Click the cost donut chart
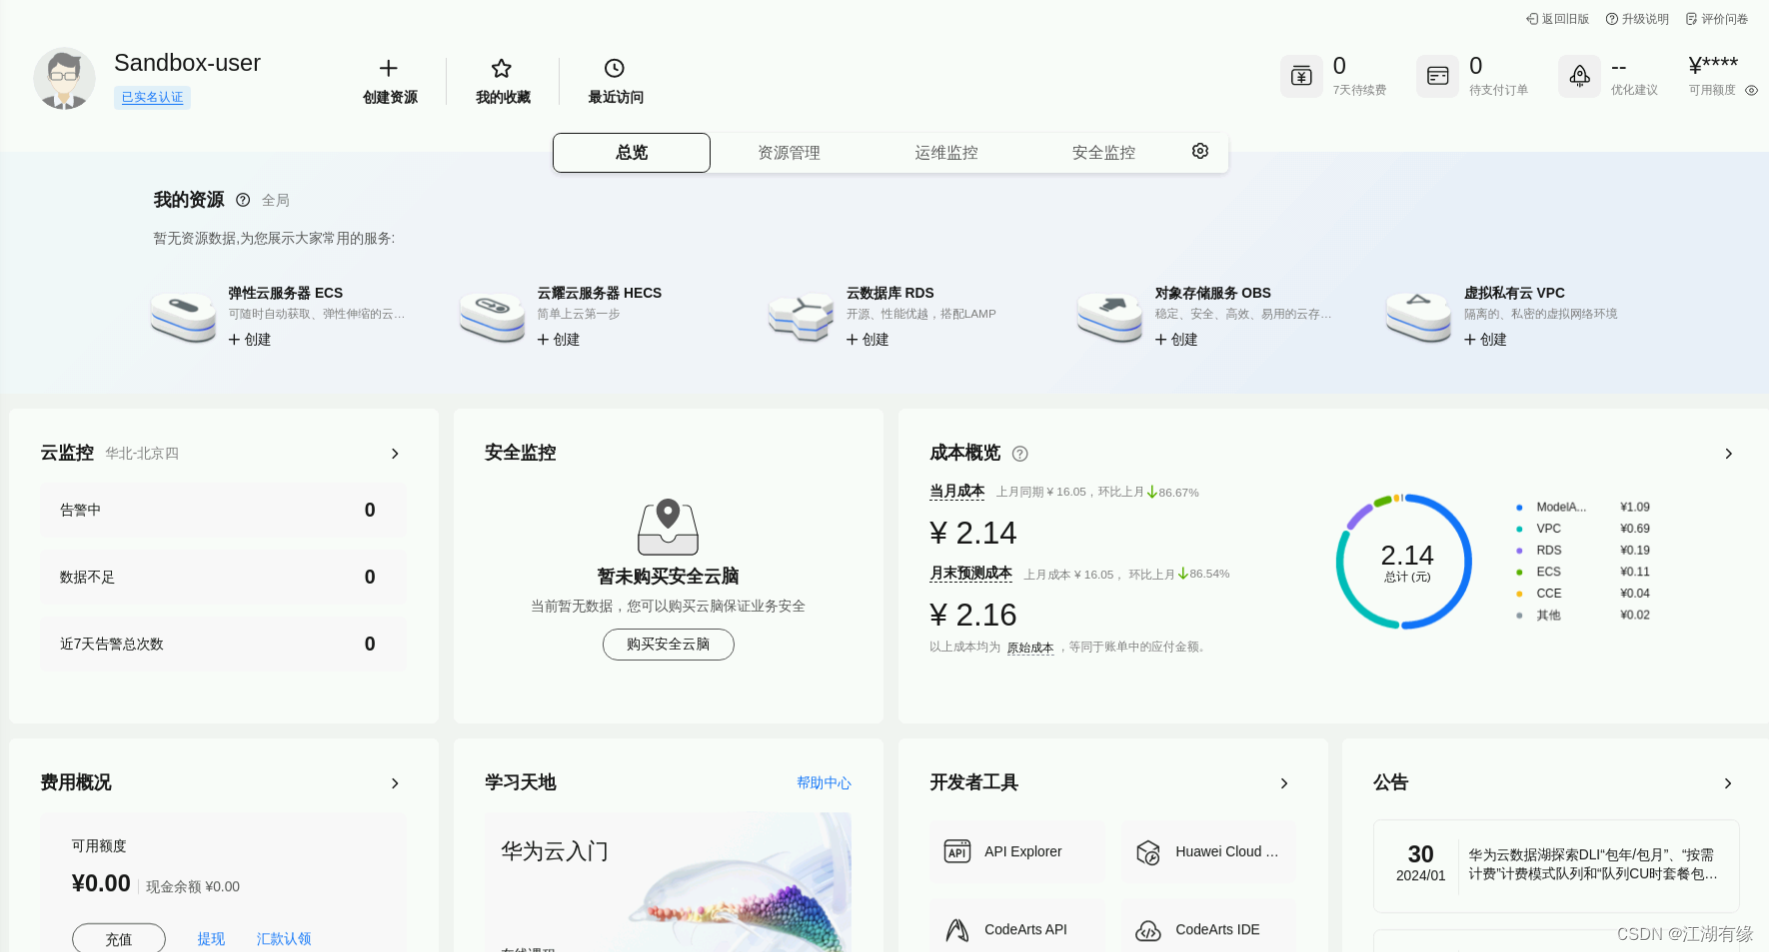This screenshot has width=1769, height=952. (x=1404, y=562)
